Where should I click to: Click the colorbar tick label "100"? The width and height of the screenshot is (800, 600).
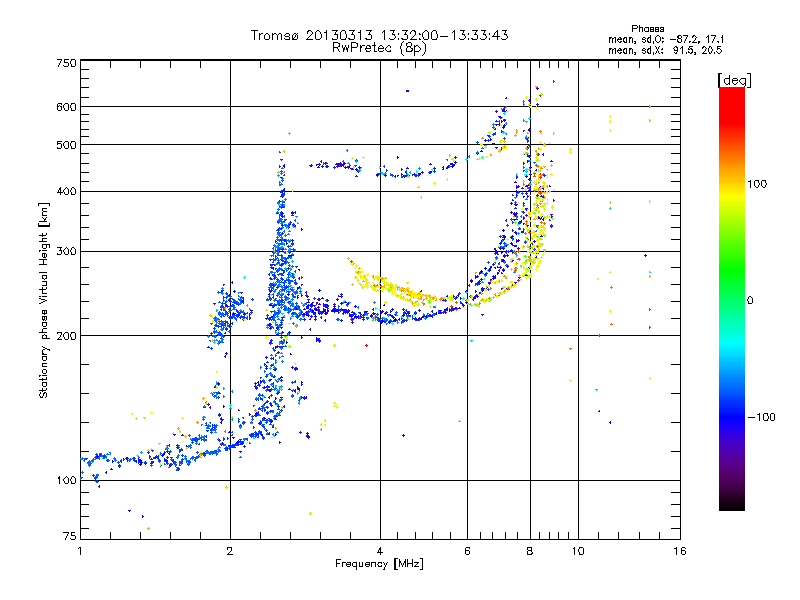(x=757, y=184)
